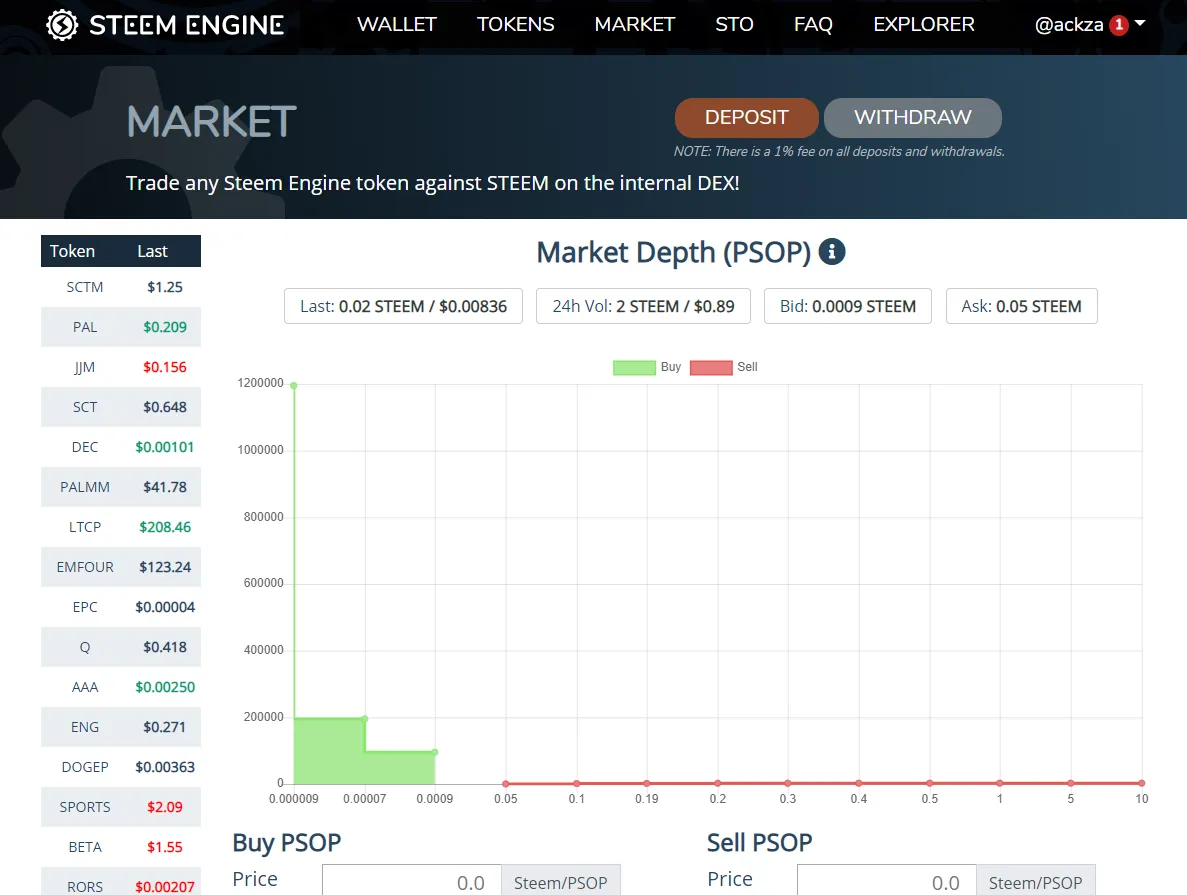Open the STO menu item

tap(734, 24)
